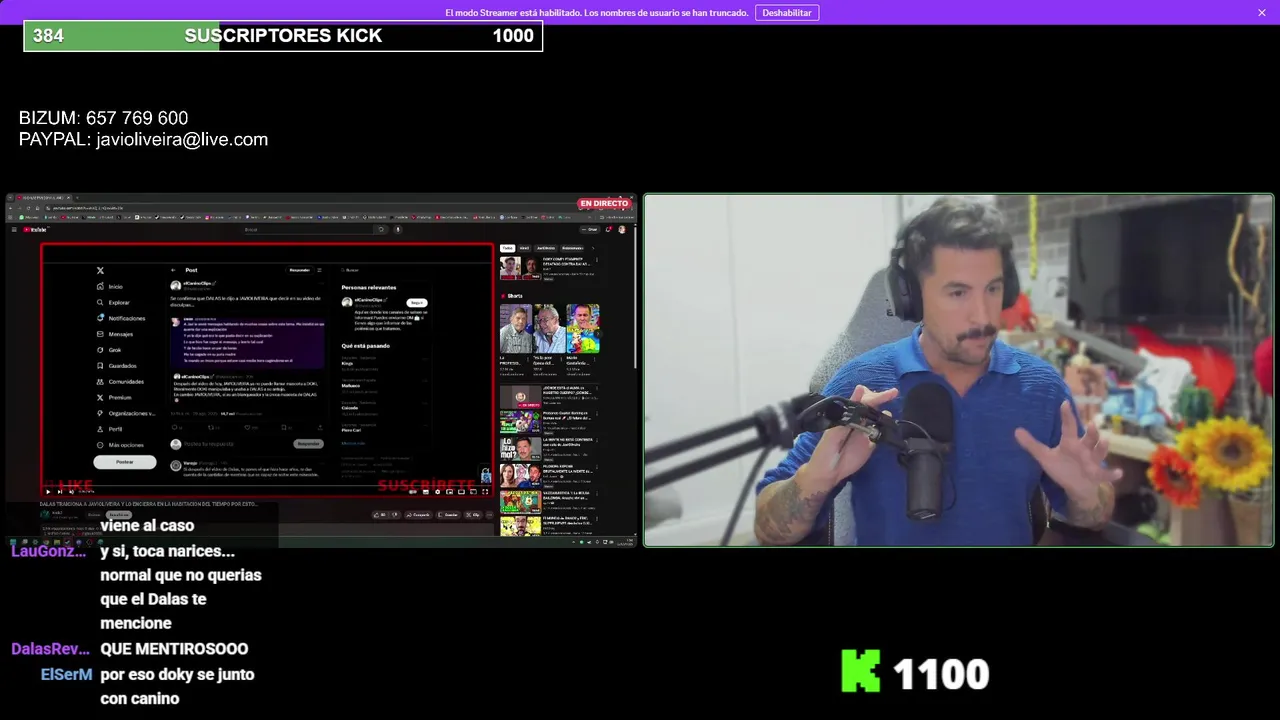This screenshot has width=1280, height=720.
Task: Click the back arrow next to Post
Action: pos(173,270)
